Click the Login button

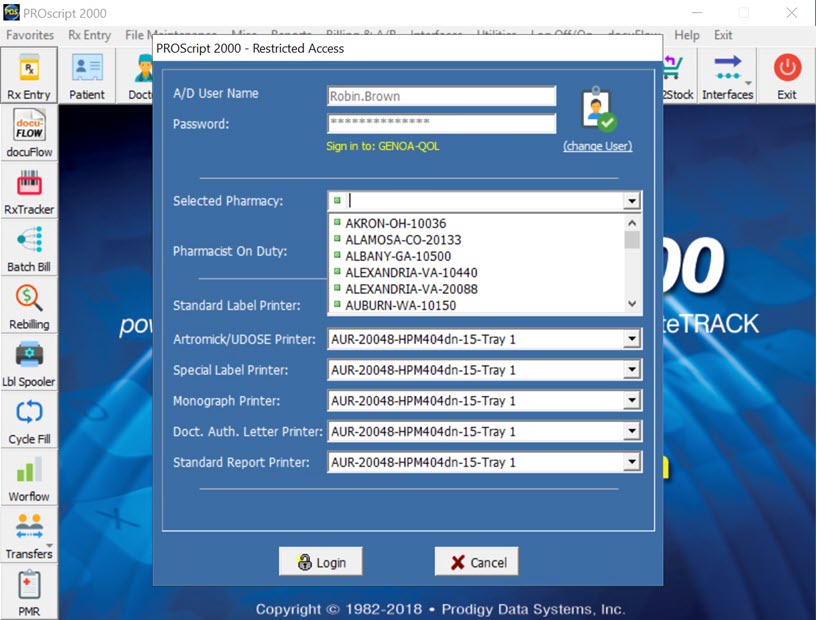(320, 562)
